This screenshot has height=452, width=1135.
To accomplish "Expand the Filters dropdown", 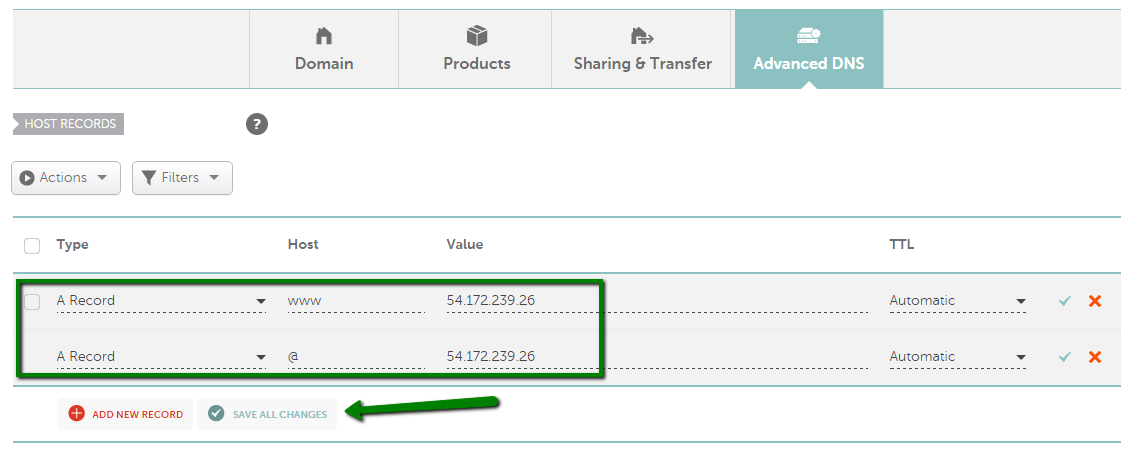I will click(x=182, y=178).
